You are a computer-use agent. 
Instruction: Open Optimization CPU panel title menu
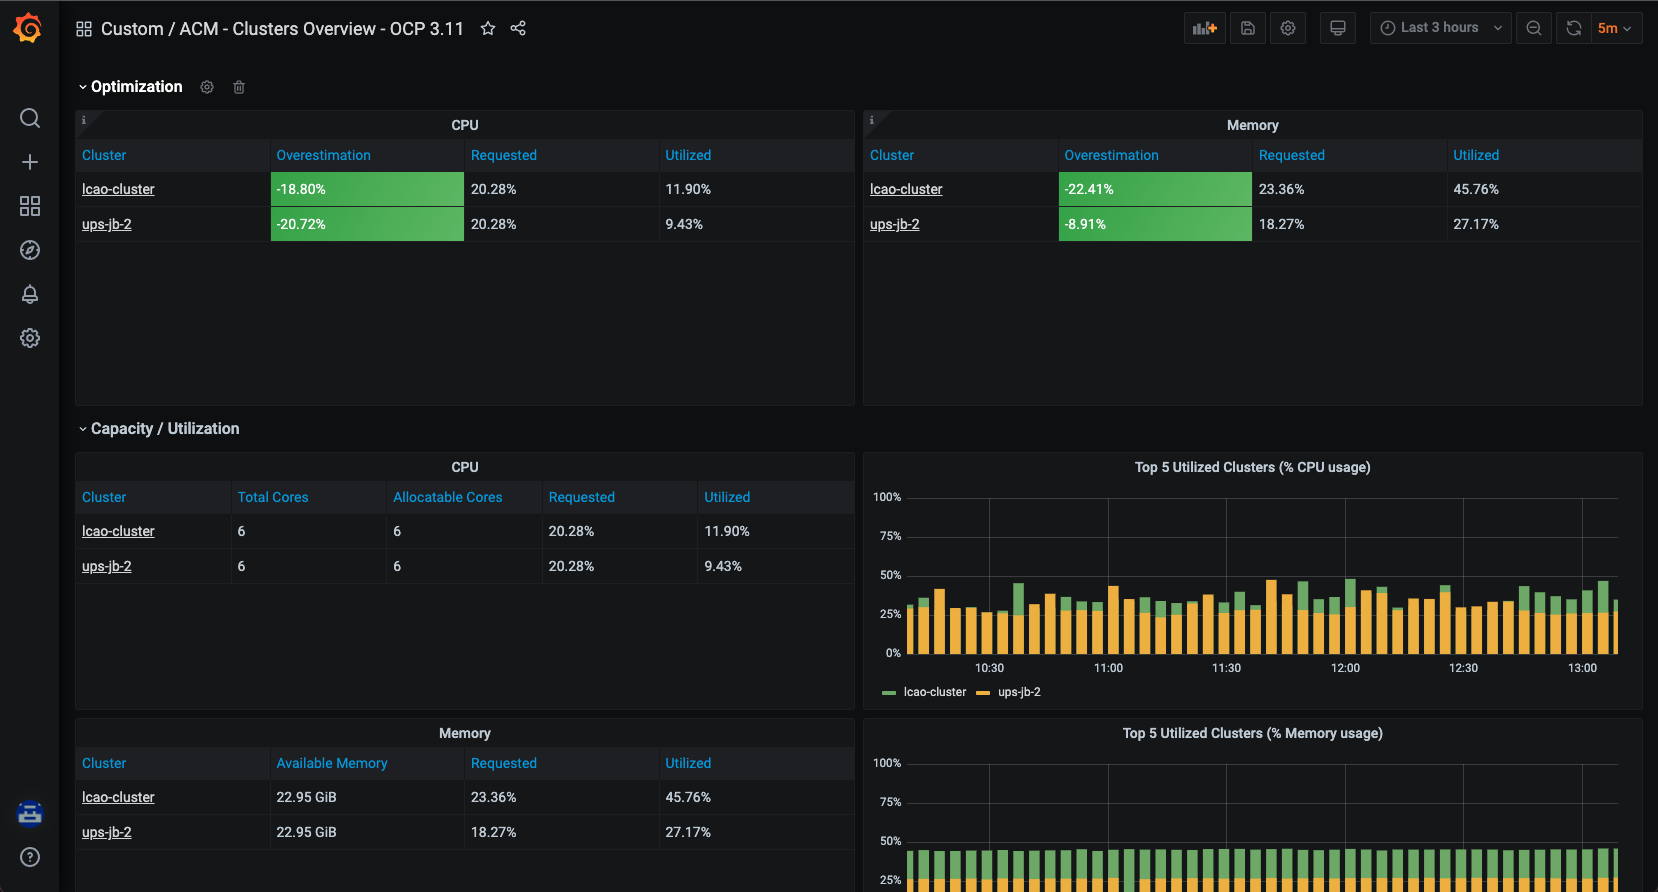coord(465,125)
